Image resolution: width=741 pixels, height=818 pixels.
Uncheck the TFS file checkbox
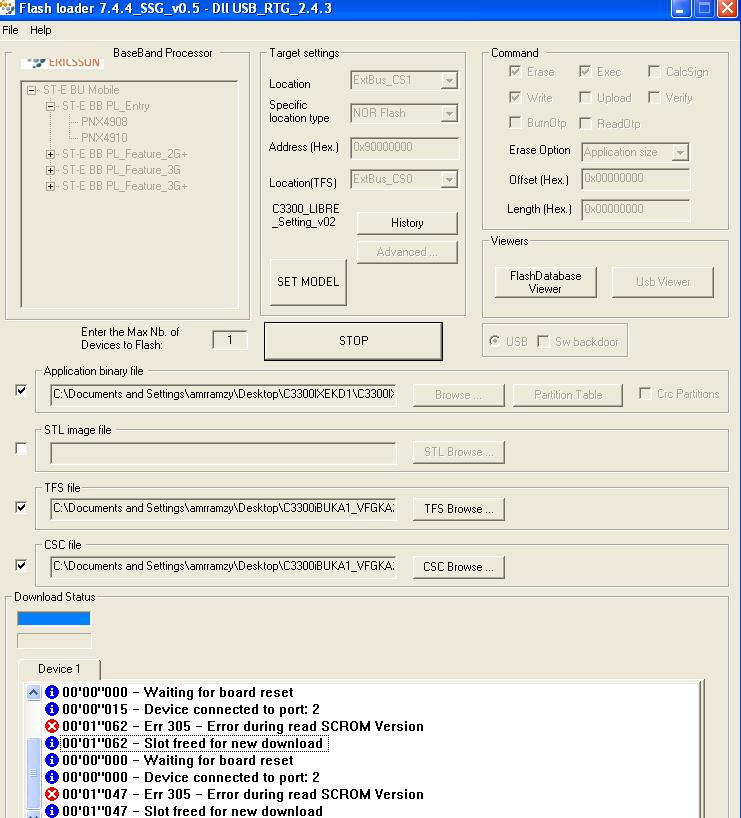click(21, 507)
